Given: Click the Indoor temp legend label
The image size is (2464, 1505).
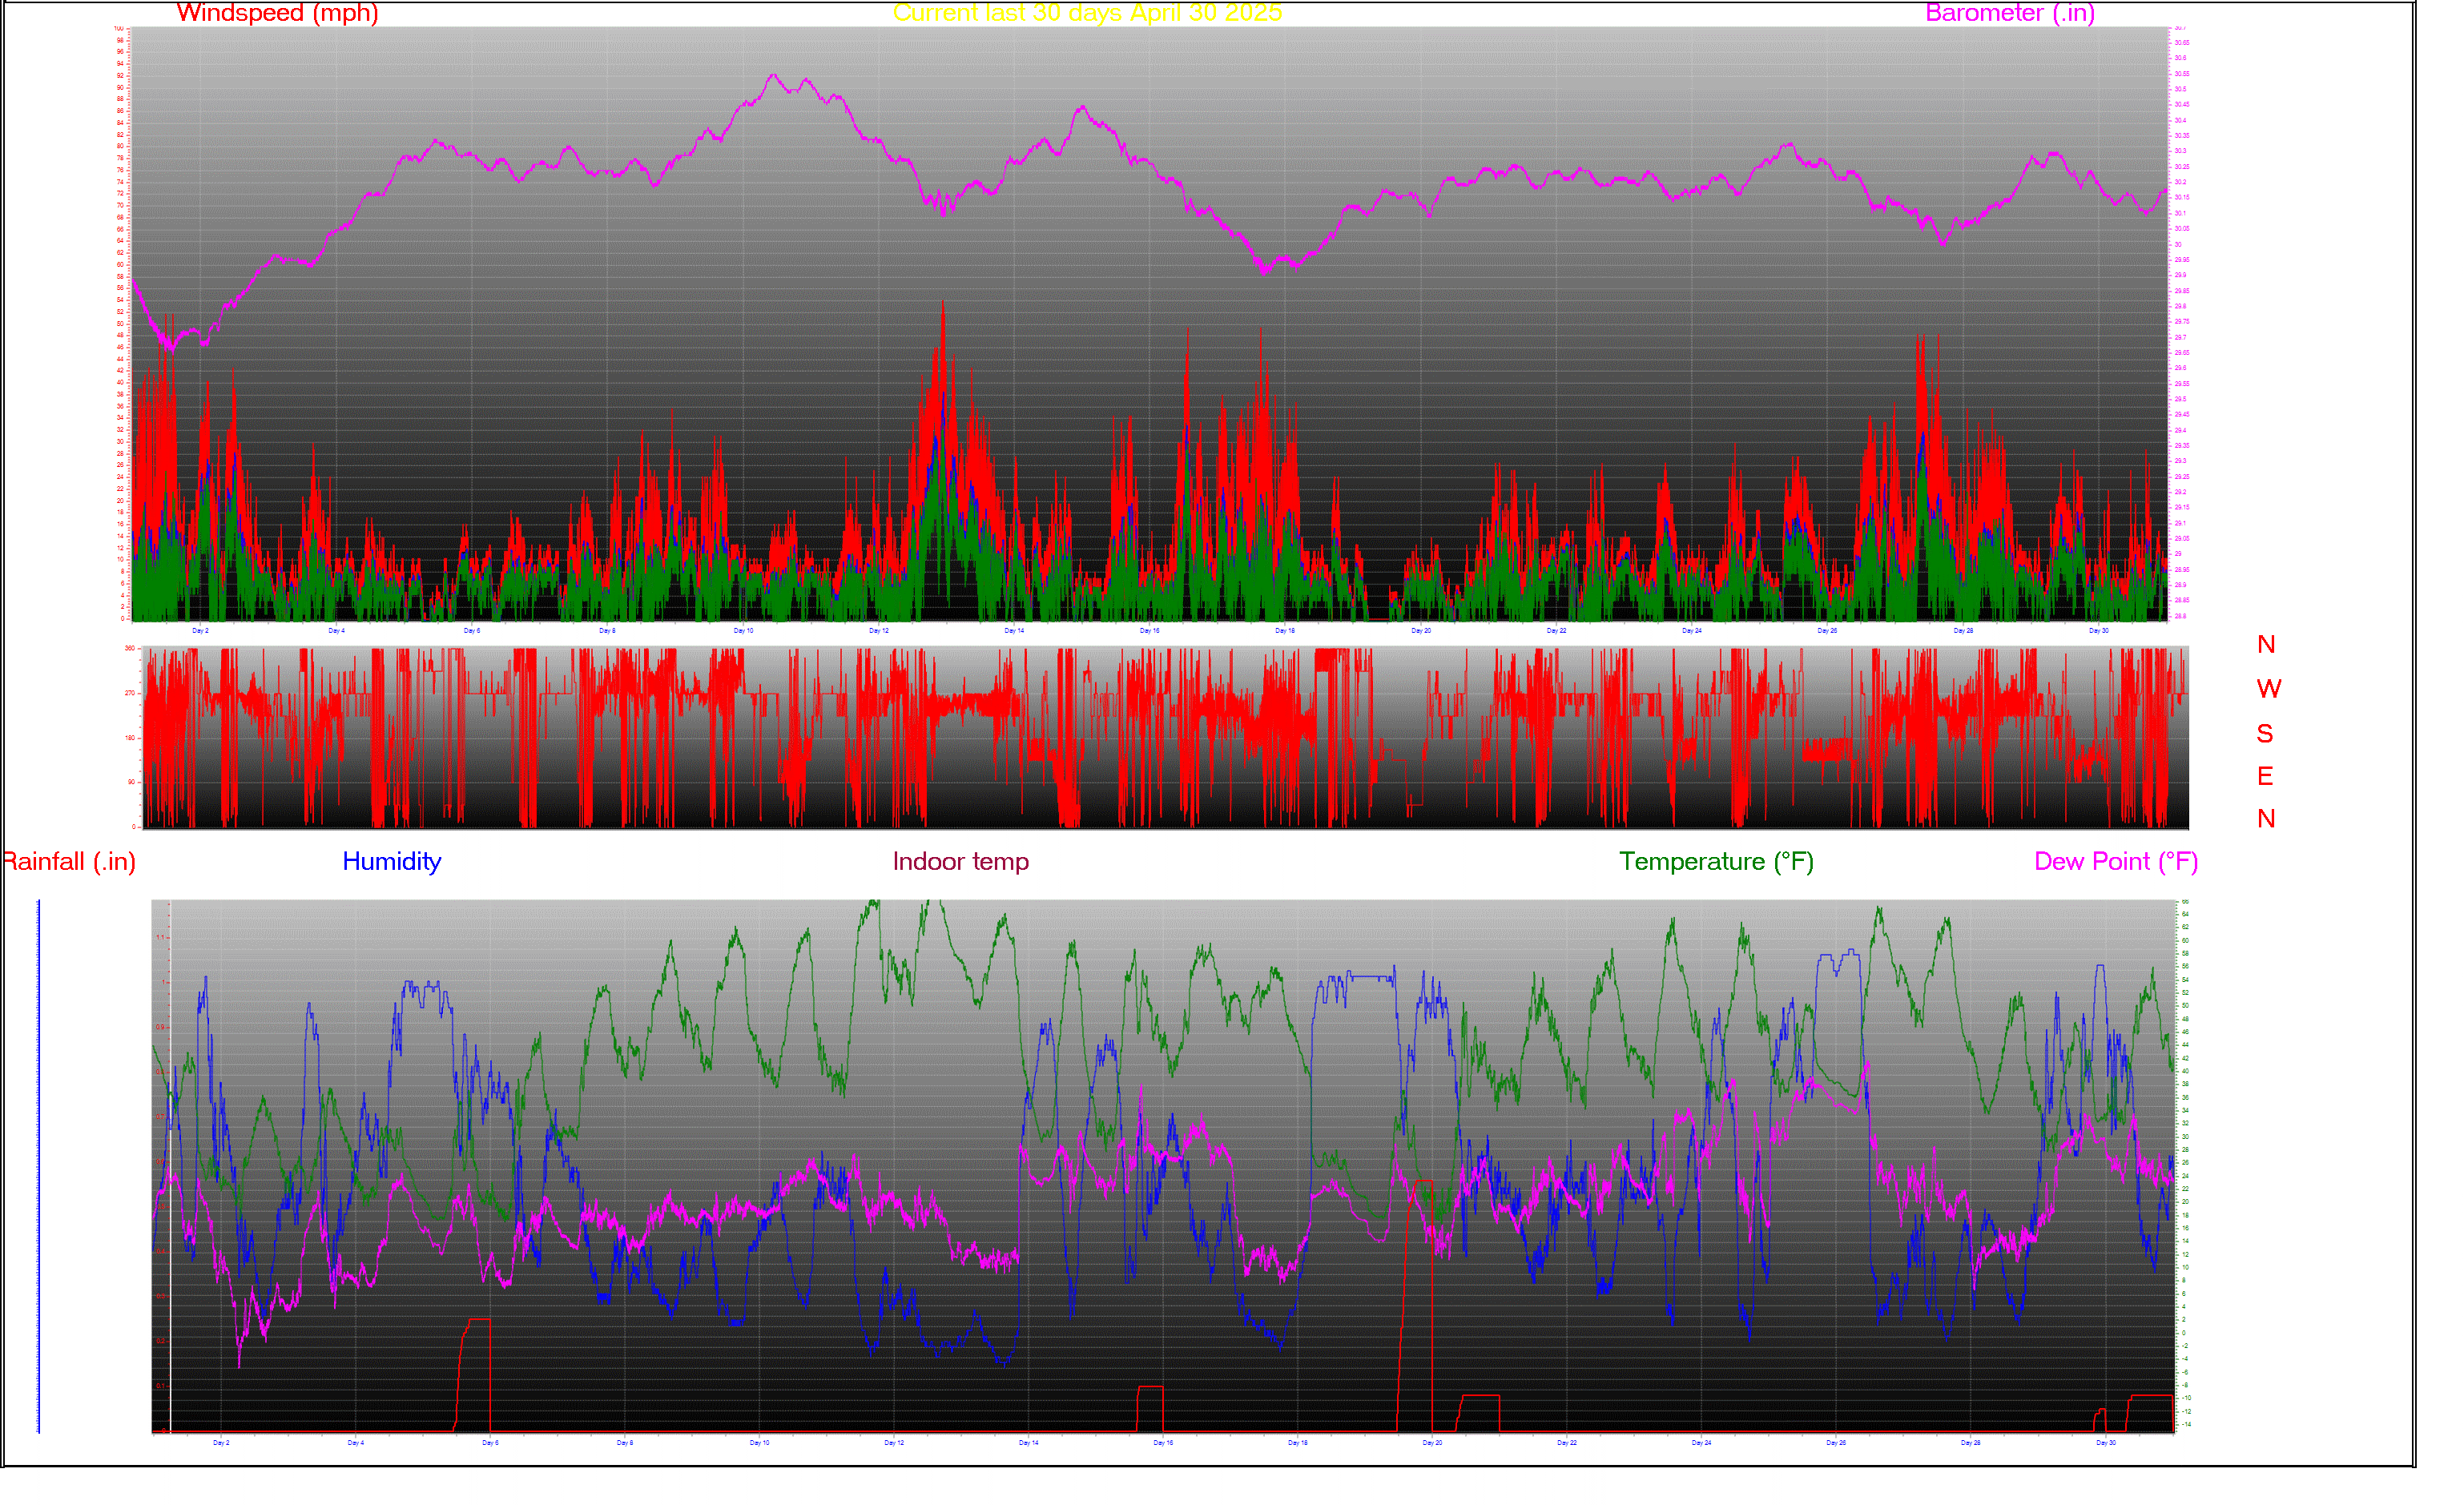Looking at the screenshot, I should (961, 862).
